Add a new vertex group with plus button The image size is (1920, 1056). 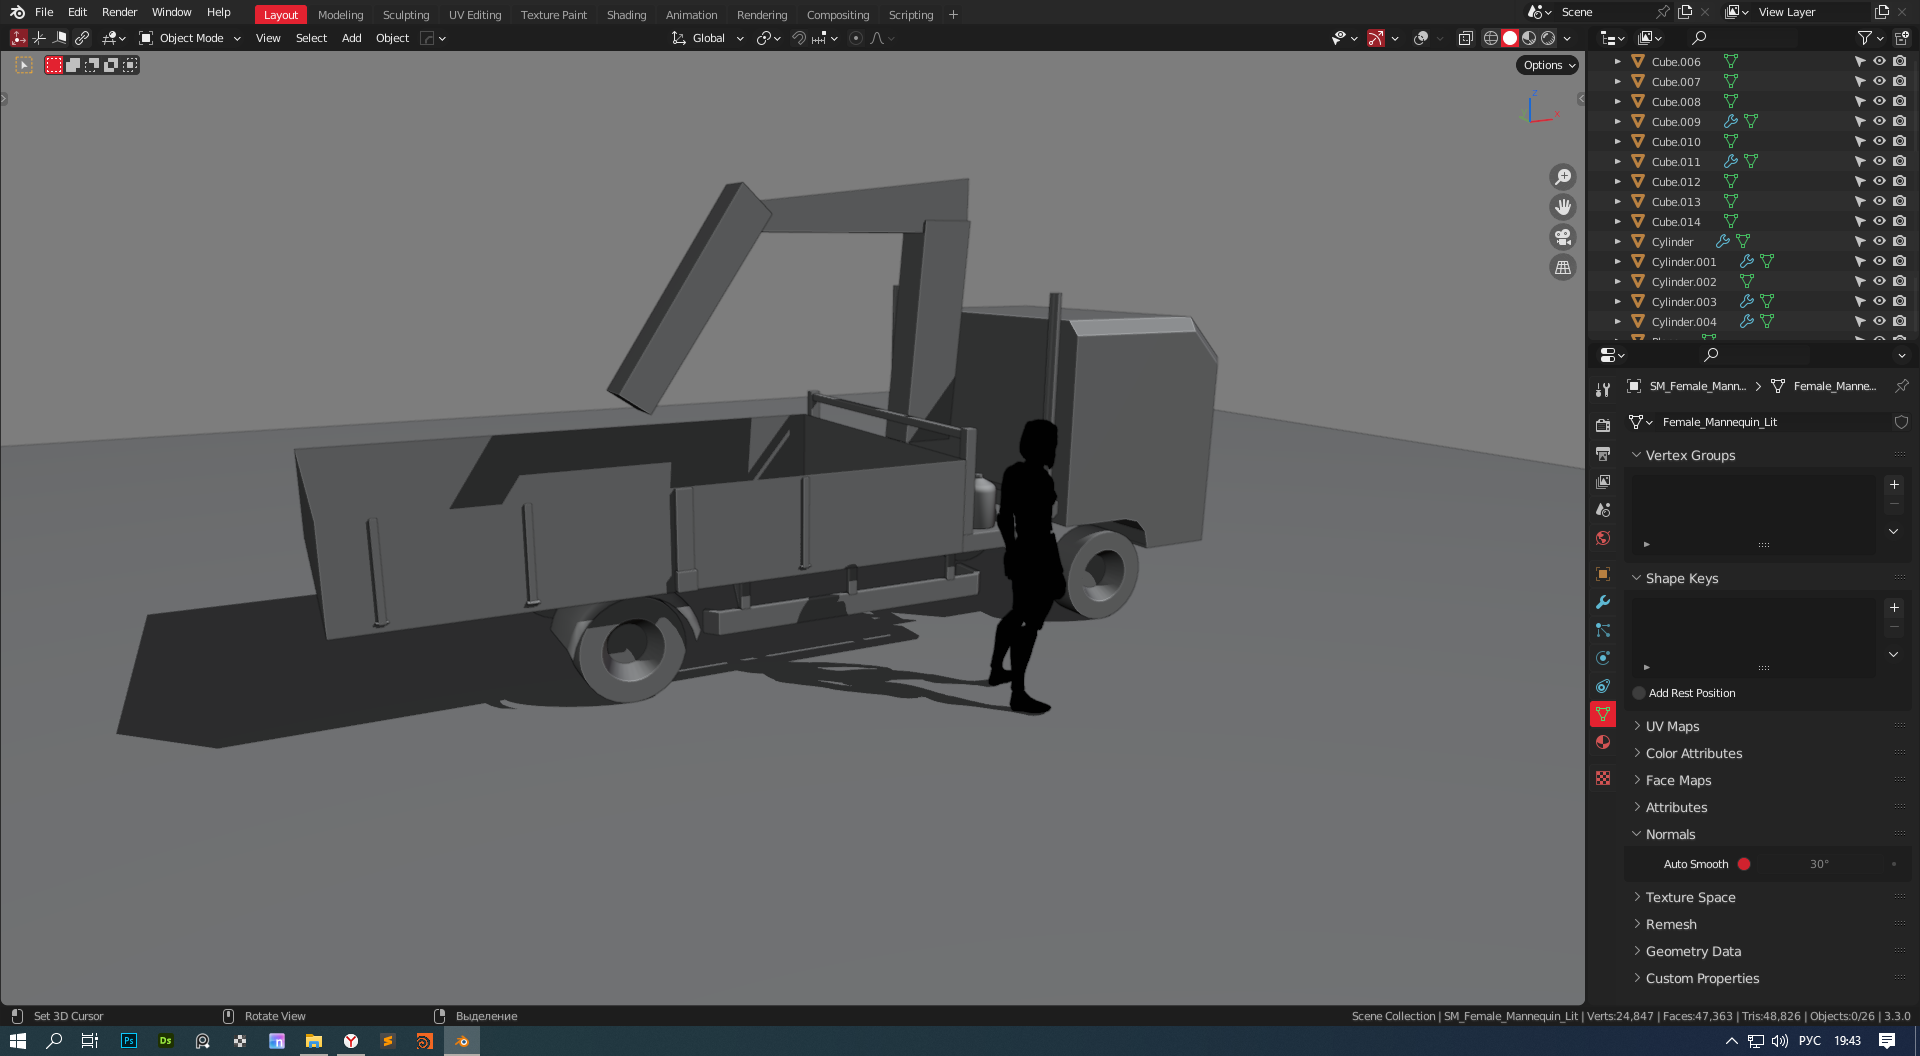tap(1894, 485)
